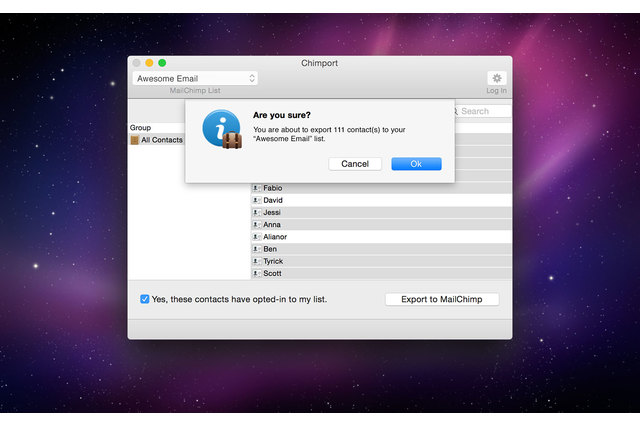Click into the Search field
This screenshot has height=426, width=640.
pos(483,111)
